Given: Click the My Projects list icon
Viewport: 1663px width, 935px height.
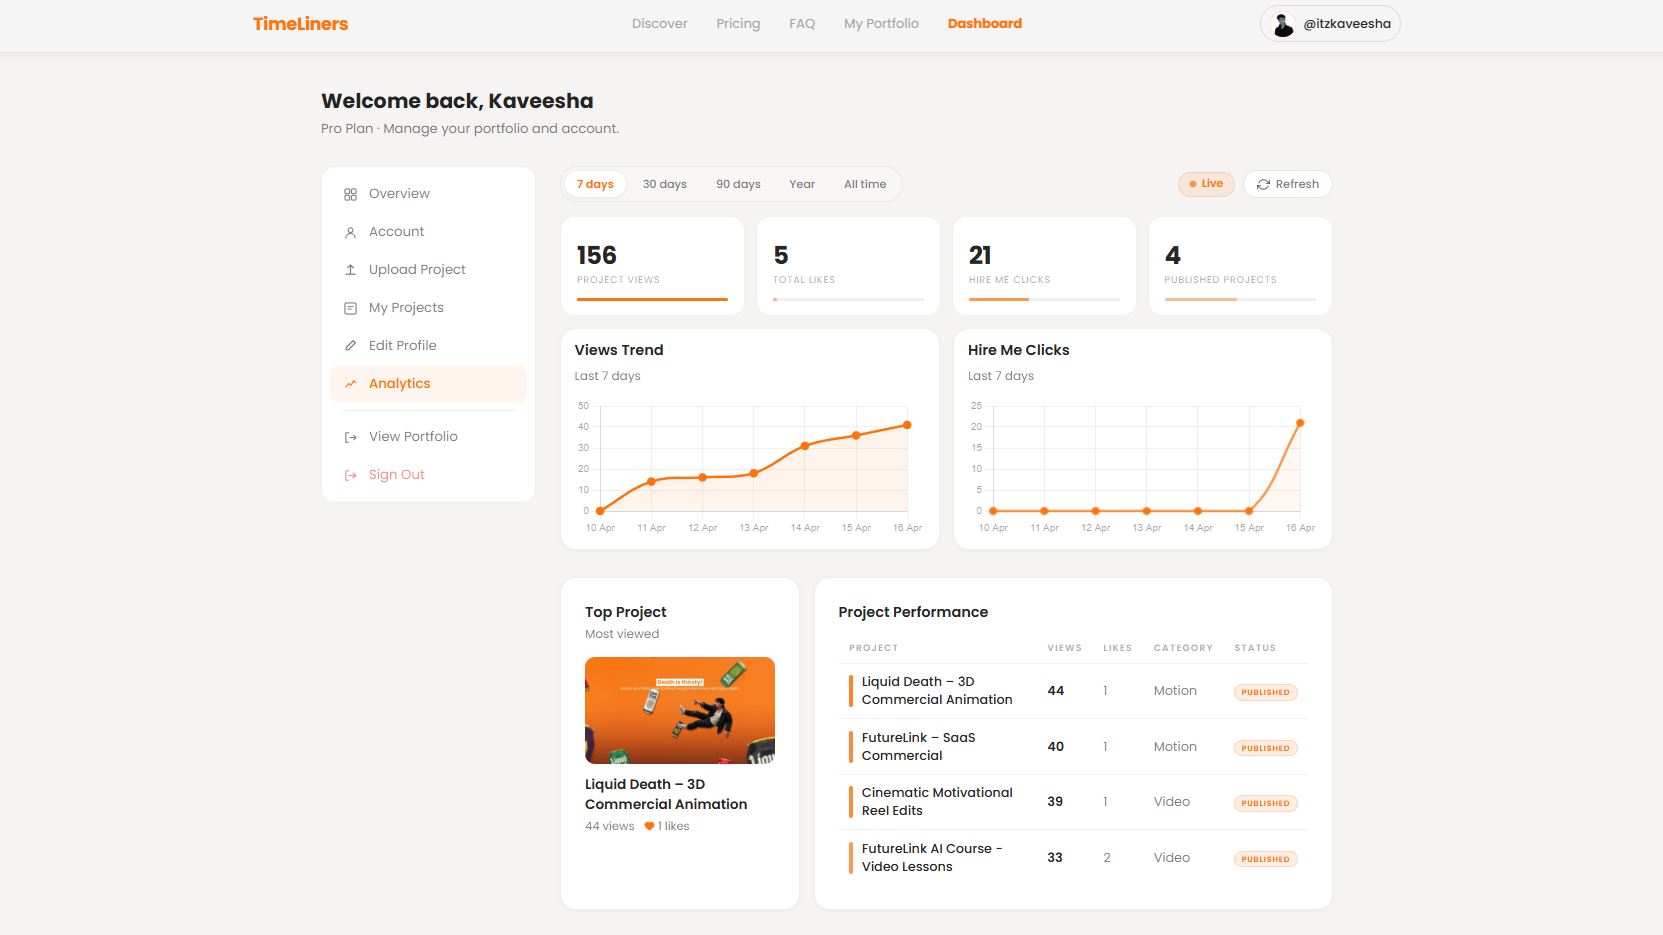Looking at the screenshot, I should click(350, 308).
